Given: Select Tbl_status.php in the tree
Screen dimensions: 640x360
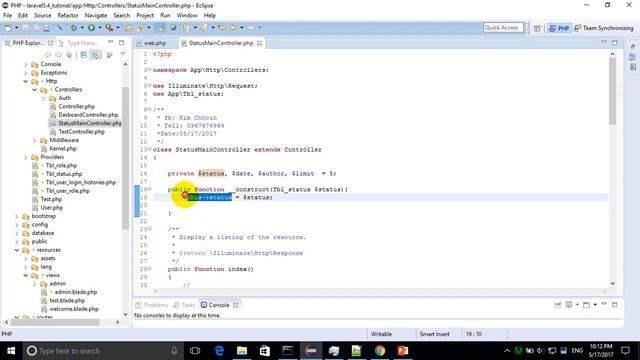Looking at the screenshot, I should (x=64, y=174).
